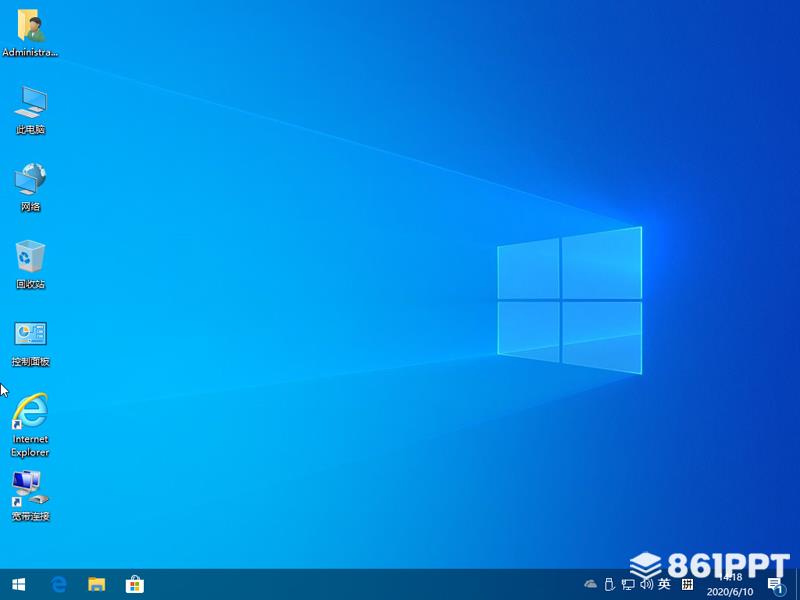
Task: Select the 宽带连接 broadband shortcut icon
Action: point(30,496)
